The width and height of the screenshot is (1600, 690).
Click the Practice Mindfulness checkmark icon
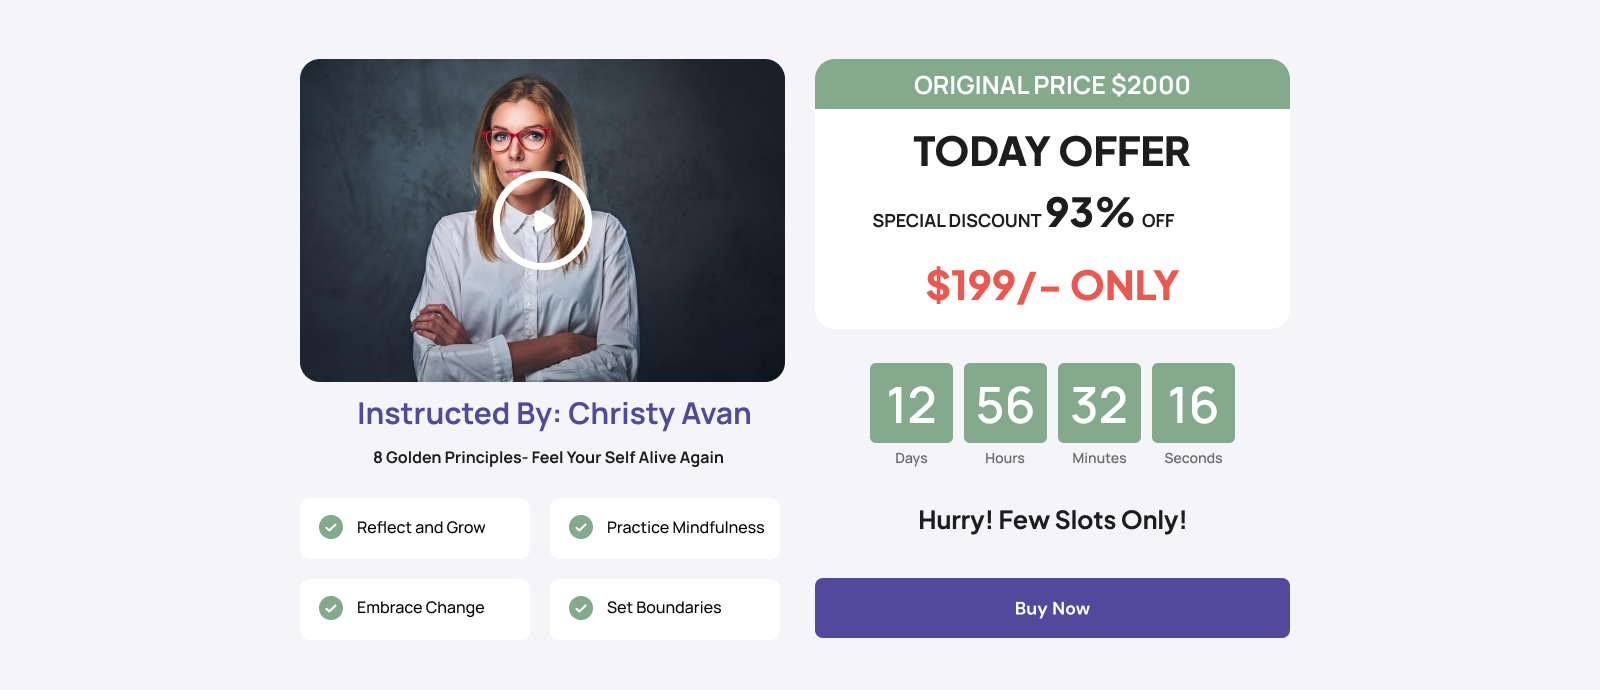[581, 527]
